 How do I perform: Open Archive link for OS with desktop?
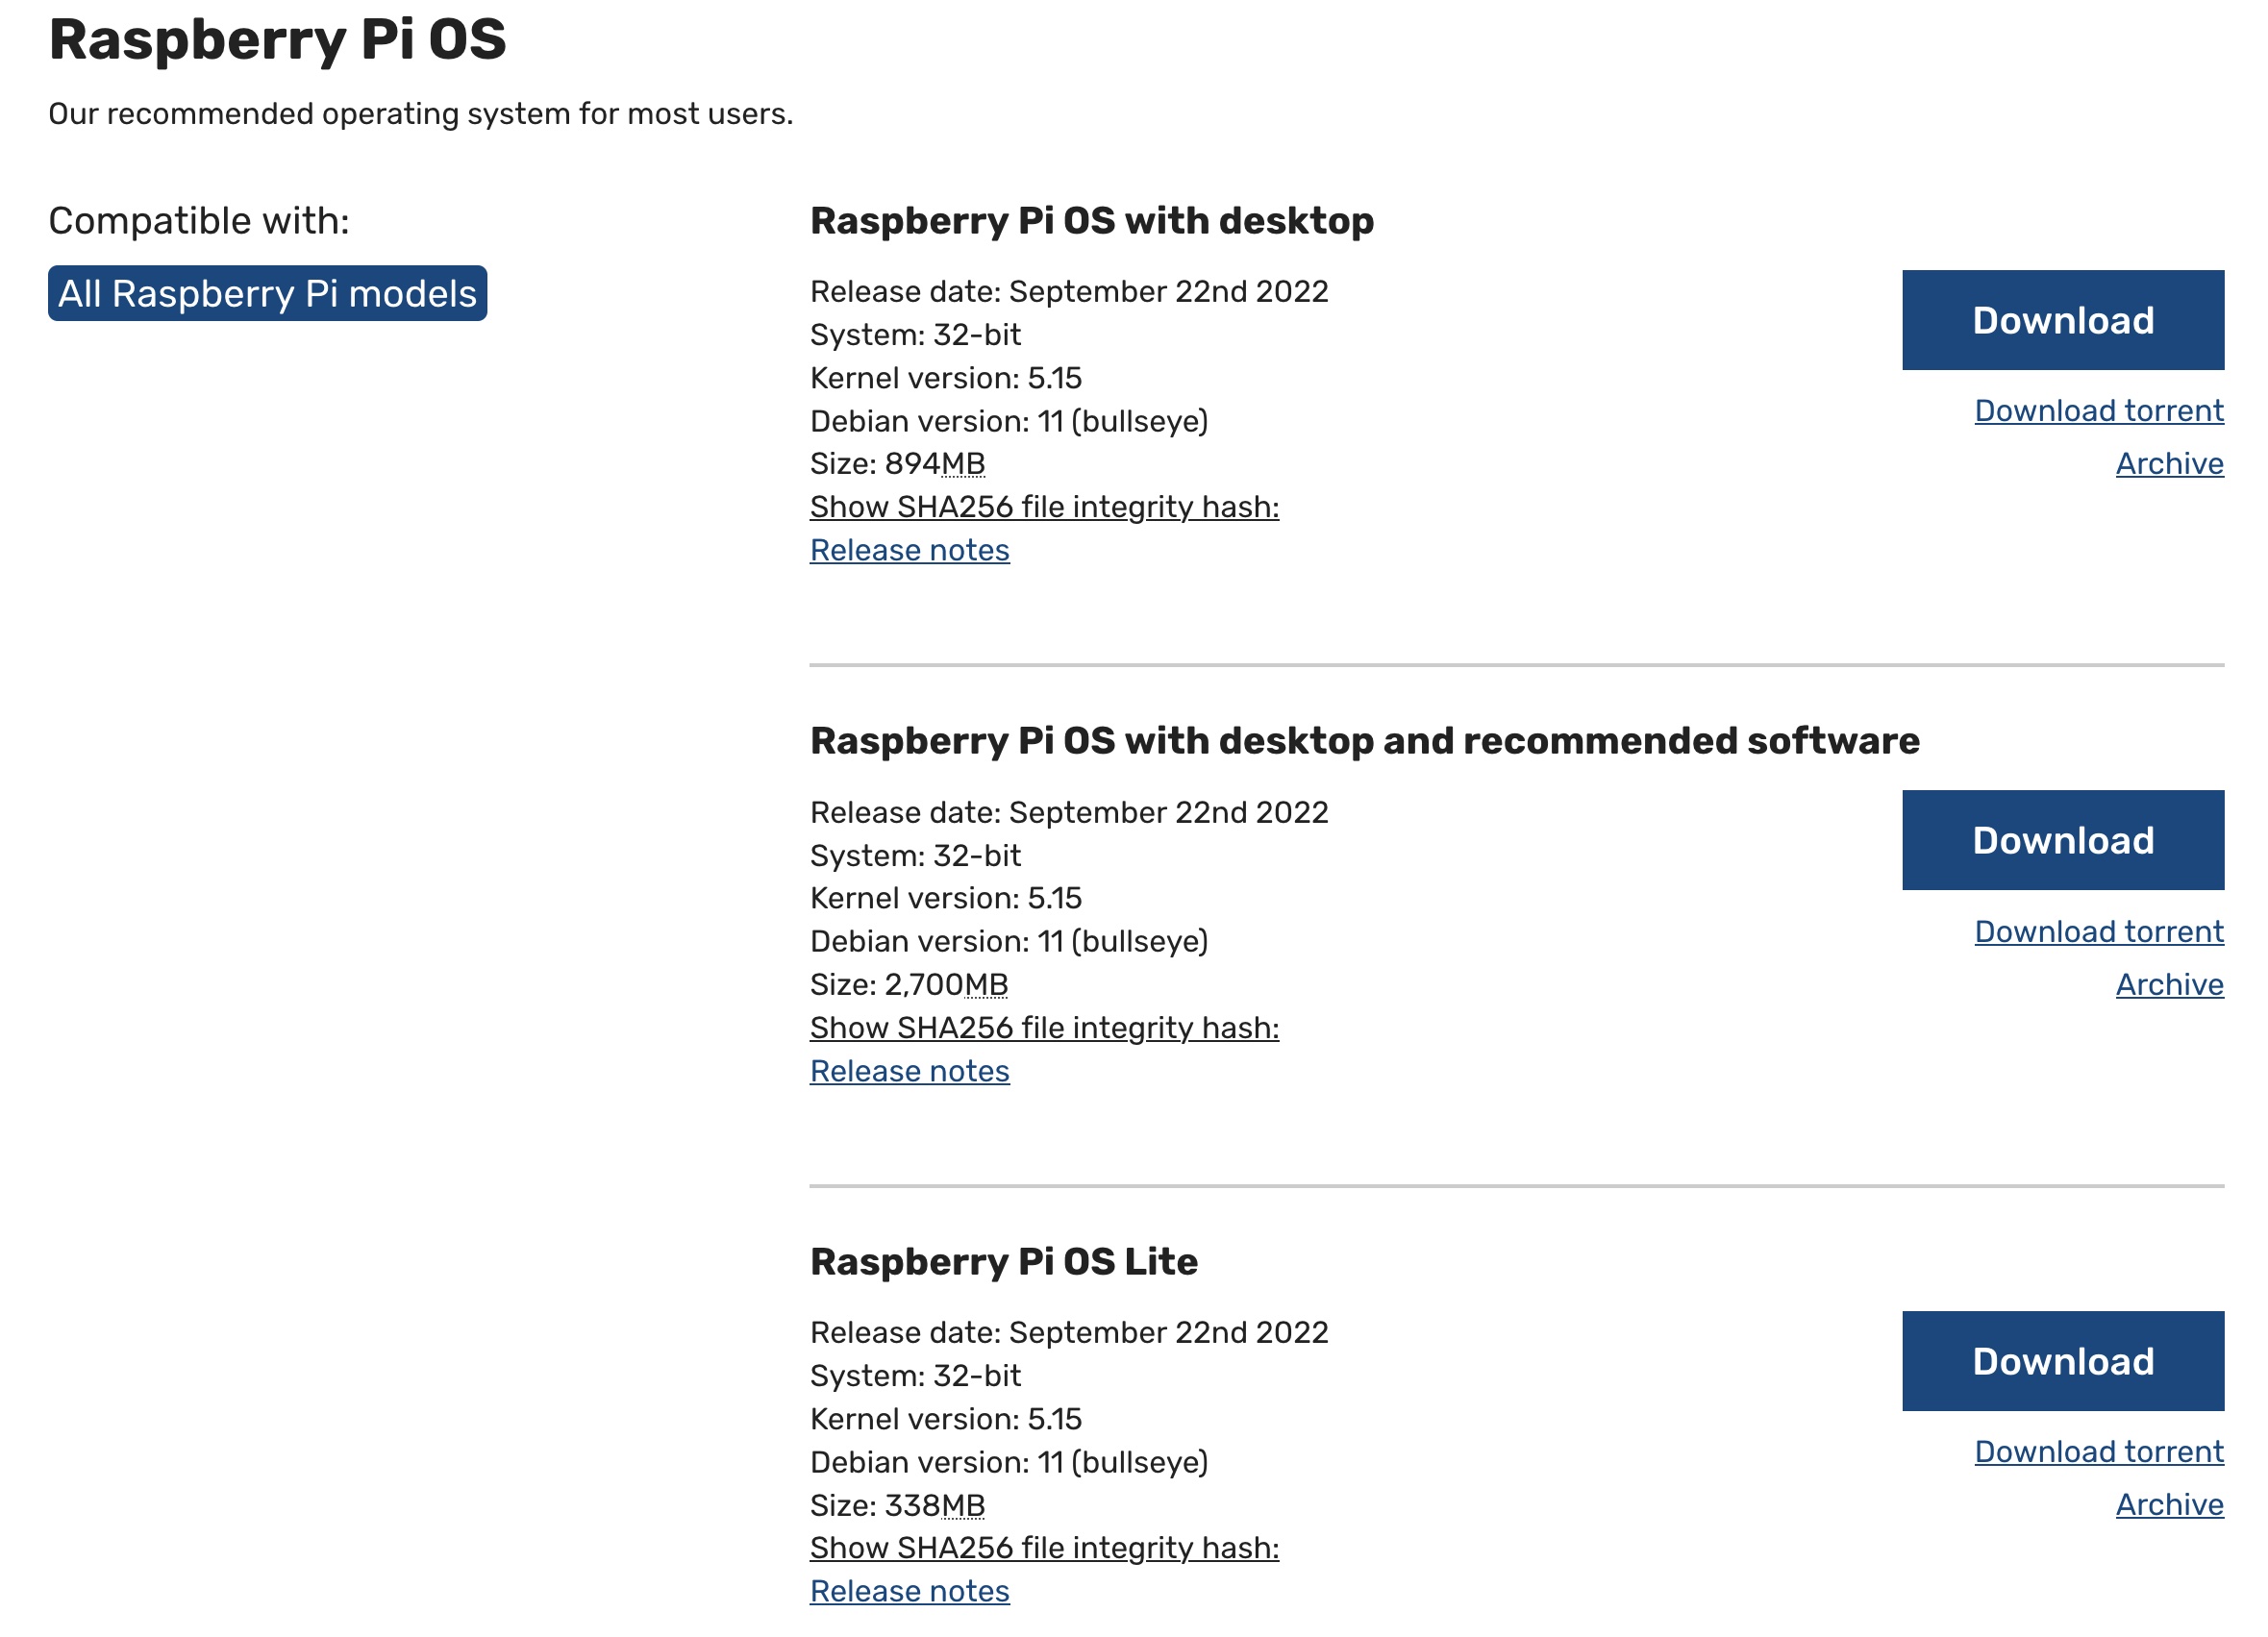tap(2168, 464)
